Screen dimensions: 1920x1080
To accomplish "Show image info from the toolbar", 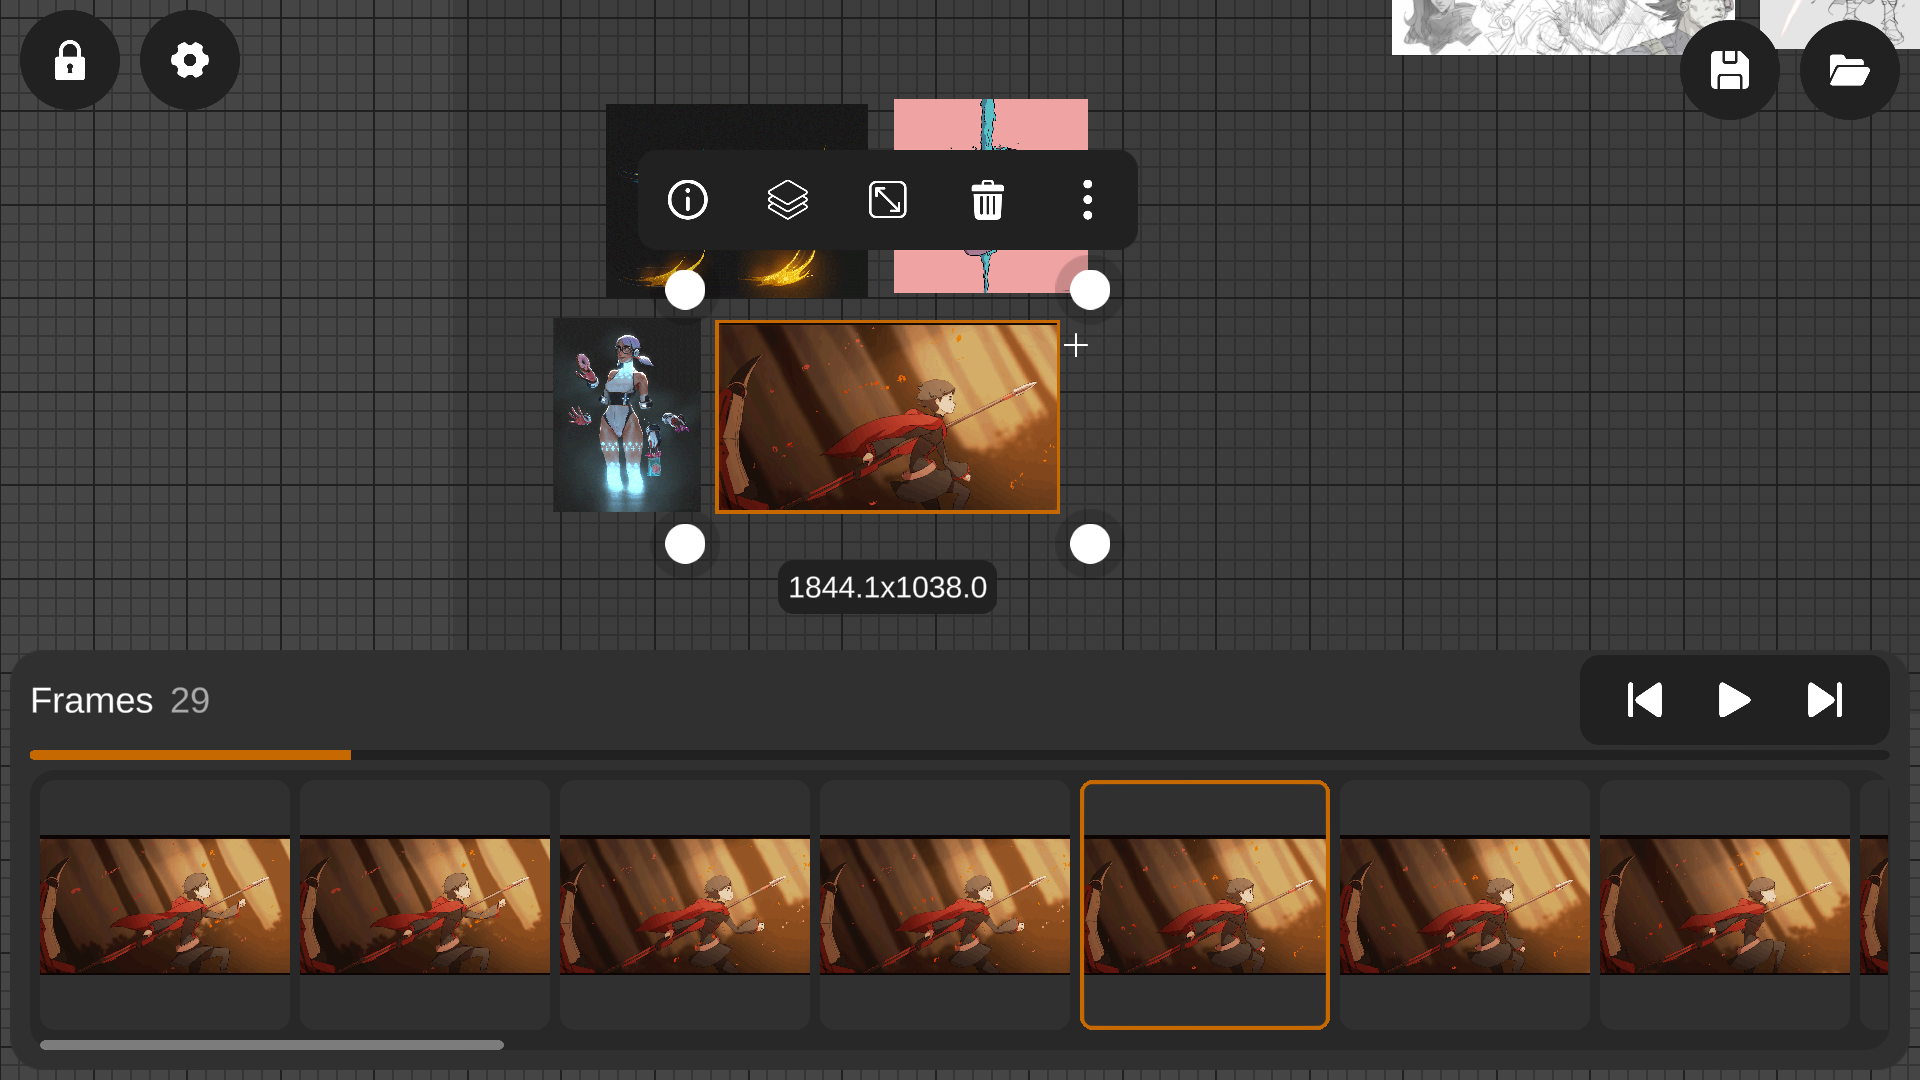I will (x=688, y=200).
